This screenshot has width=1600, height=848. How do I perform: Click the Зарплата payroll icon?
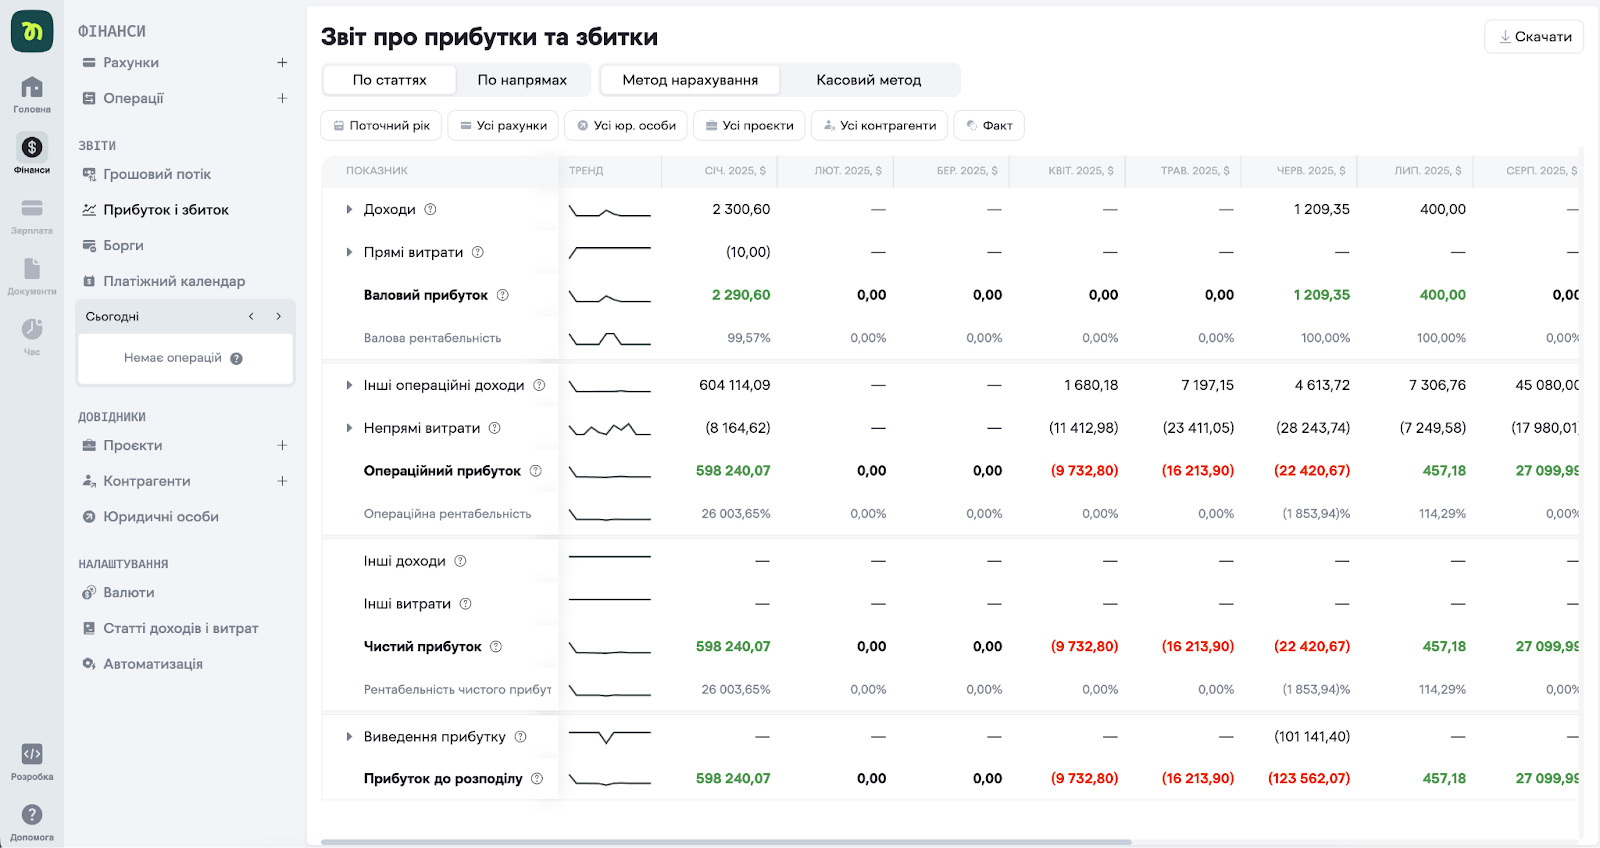coord(32,209)
